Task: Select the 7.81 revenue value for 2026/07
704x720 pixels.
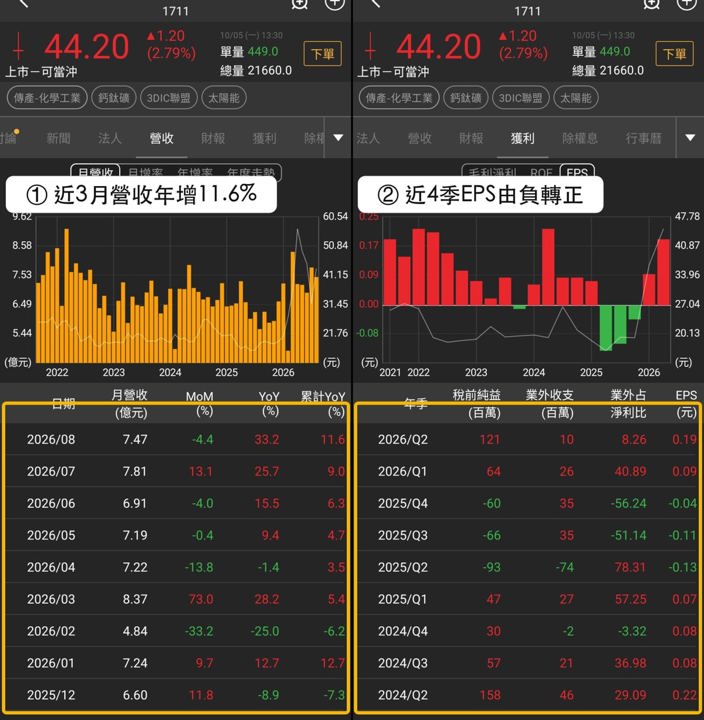Action: click(x=135, y=472)
